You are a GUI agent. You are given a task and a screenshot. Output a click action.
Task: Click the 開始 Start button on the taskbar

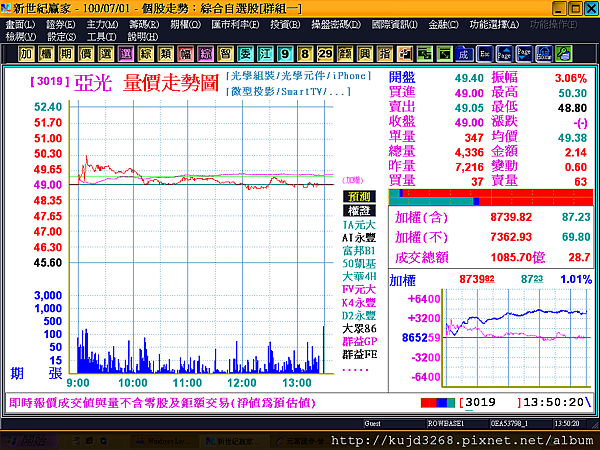click(x=27, y=441)
